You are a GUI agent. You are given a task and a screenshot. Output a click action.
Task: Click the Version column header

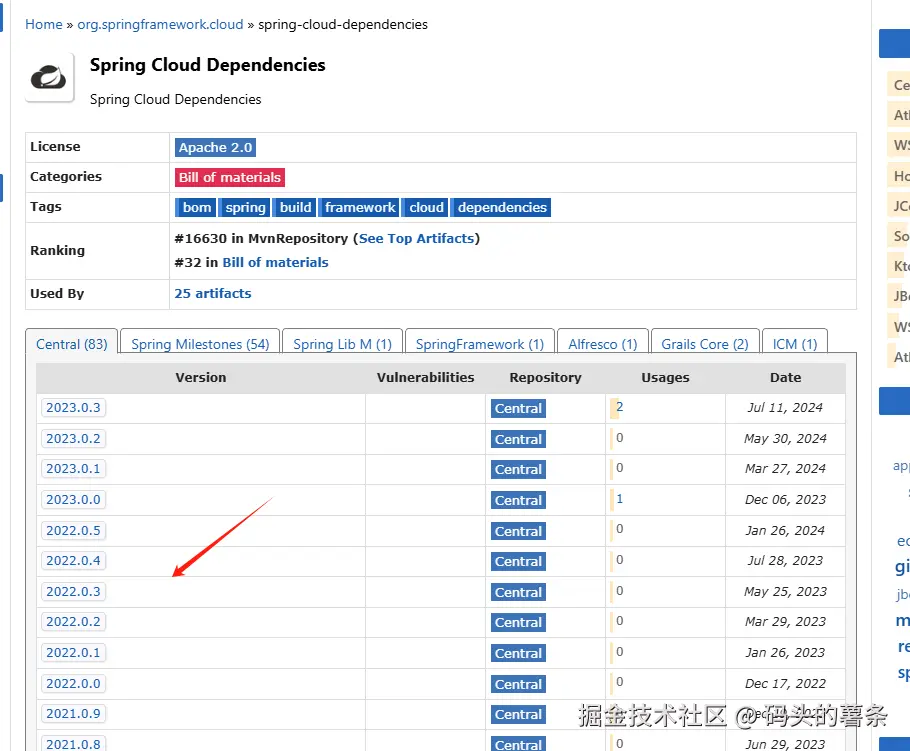pos(201,378)
